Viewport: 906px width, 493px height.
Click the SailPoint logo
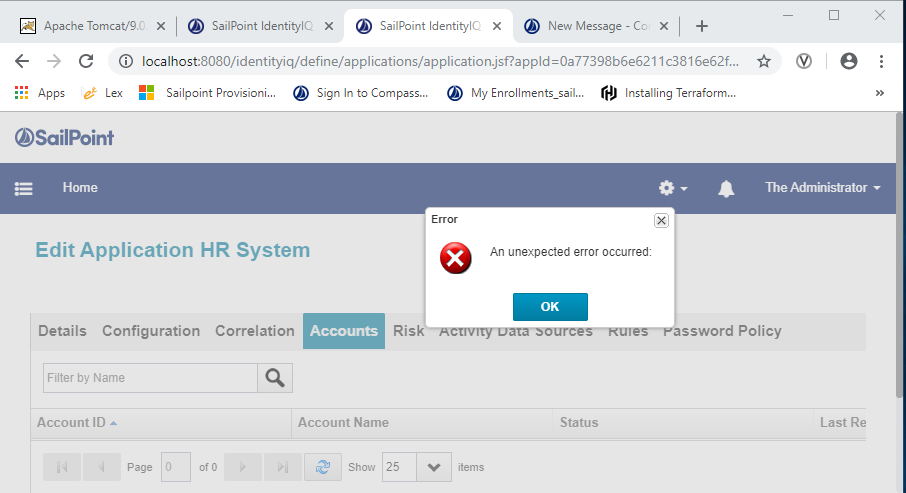(x=65, y=137)
